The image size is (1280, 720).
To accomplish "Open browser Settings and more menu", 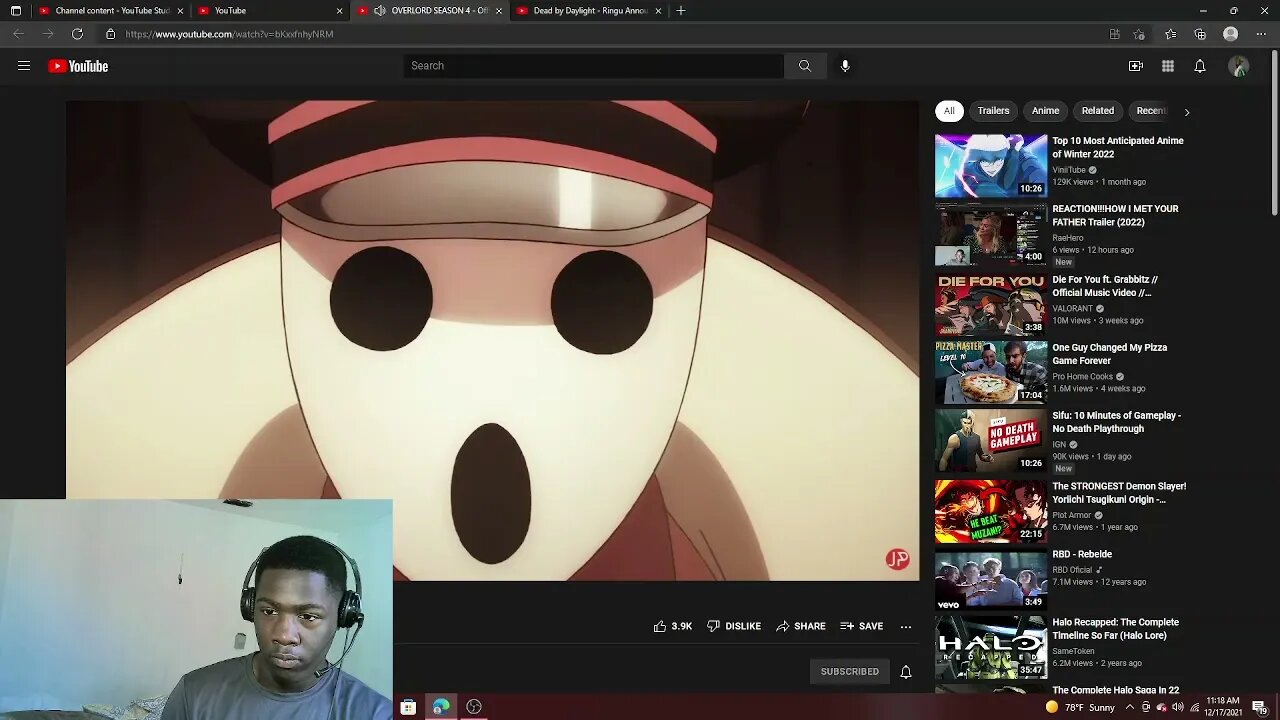I will [1261, 34].
